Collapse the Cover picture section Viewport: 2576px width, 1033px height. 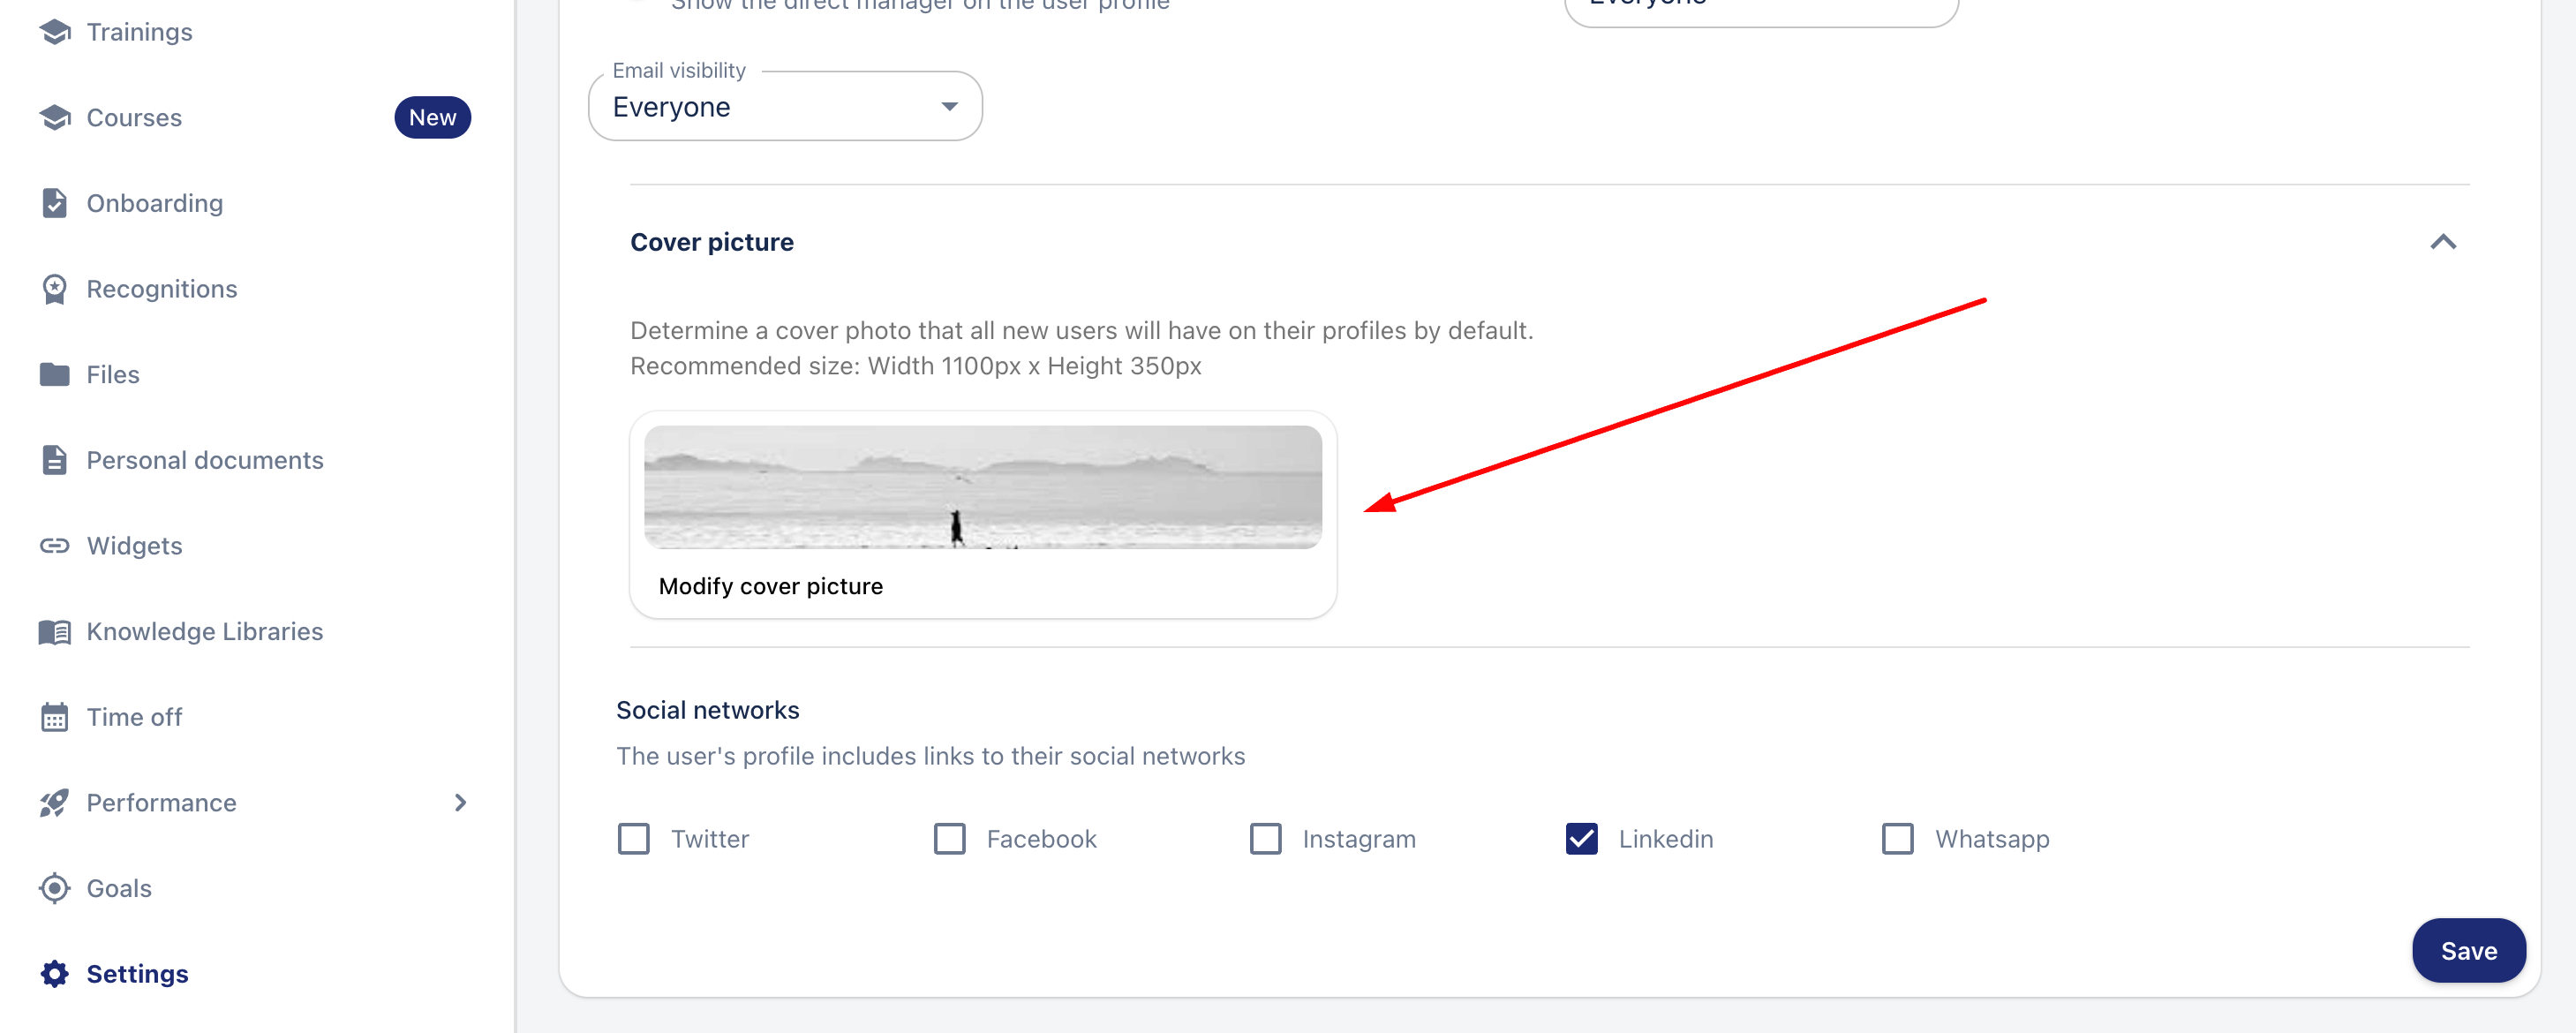pyautogui.click(x=2442, y=242)
